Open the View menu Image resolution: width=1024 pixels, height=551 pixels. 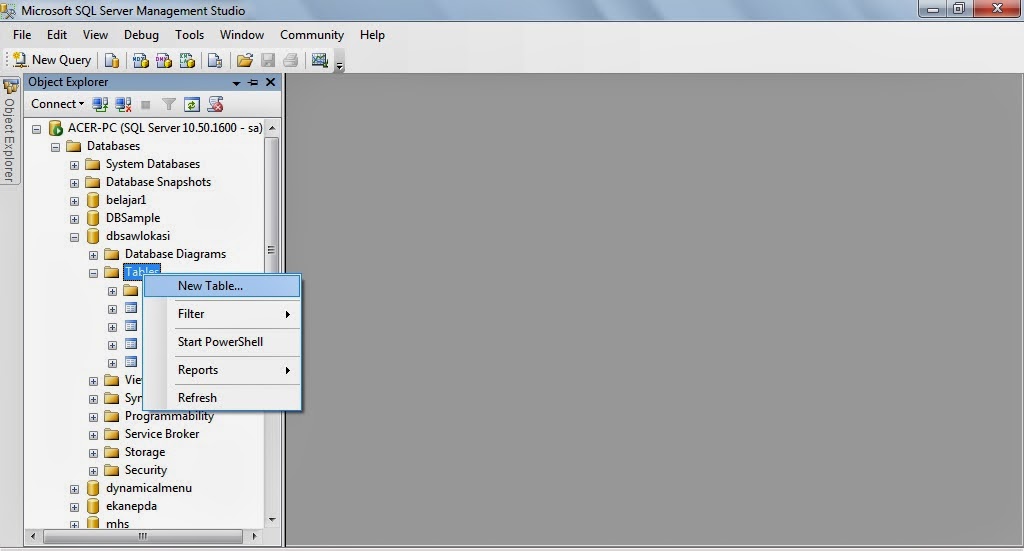click(x=95, y=35)
